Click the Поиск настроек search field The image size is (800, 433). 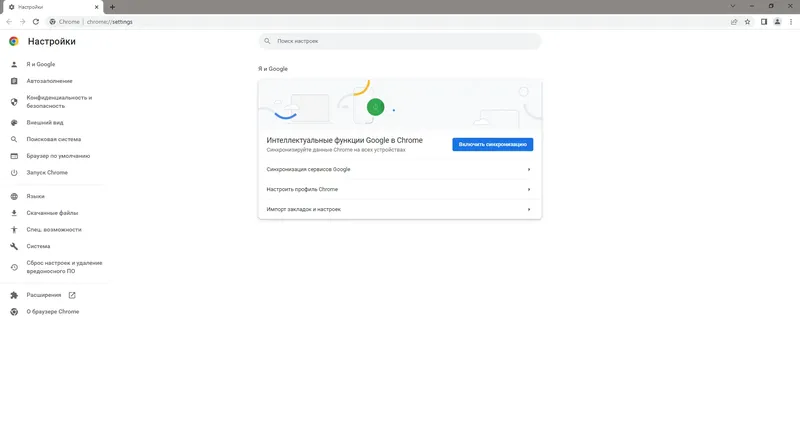(x=399, y=41)
